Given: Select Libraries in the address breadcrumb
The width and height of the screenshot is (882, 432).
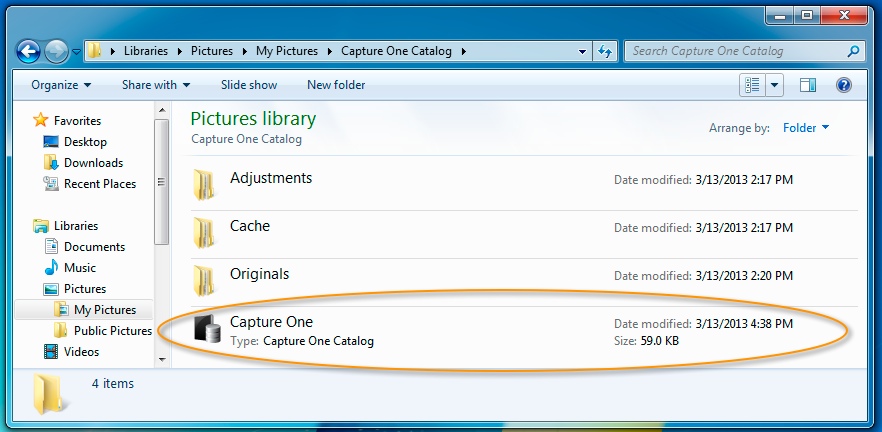Looking at the screenshot, I should click(x=146, y=51).
